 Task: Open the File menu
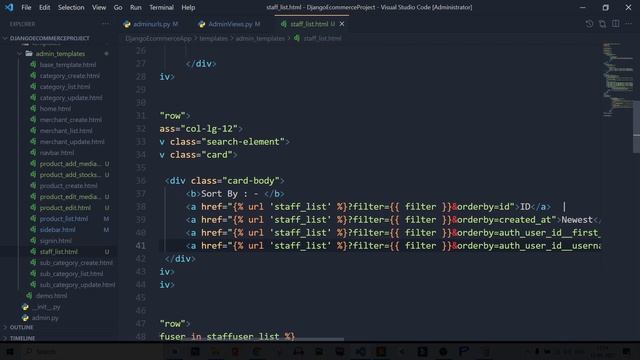[x=26, y=7]
